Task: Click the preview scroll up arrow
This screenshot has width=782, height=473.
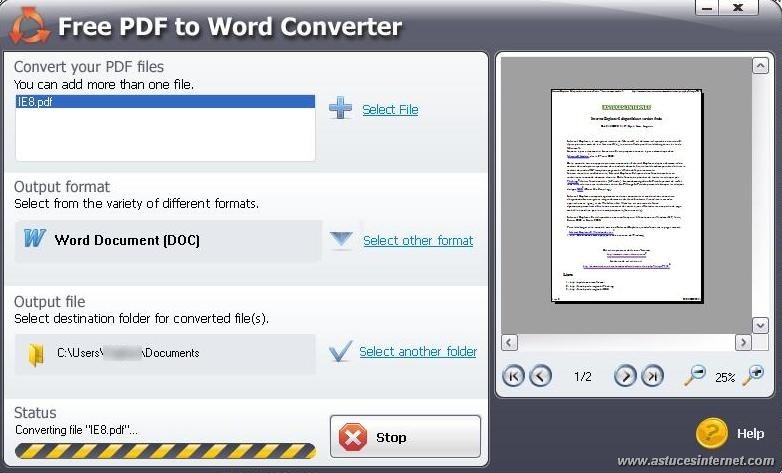Action: click(x=760, y=65)
